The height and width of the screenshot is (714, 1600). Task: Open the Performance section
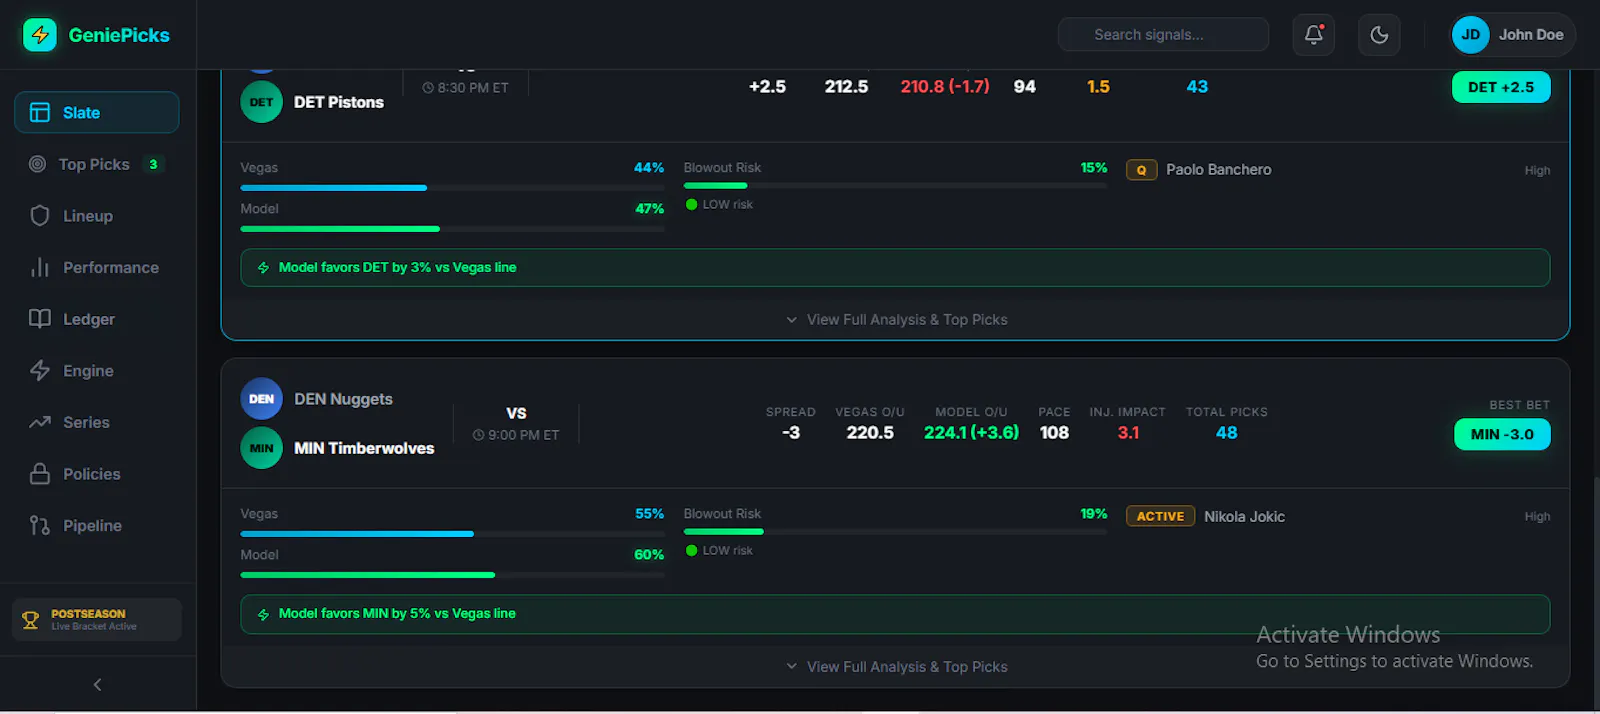[x=97, y=268]
